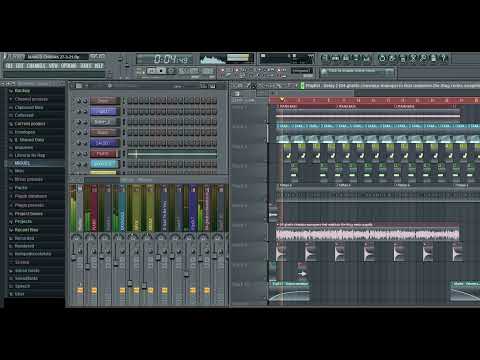Select the pencil draw tool in Playlist toolbar
480x360 pixels.
(248, 86)
